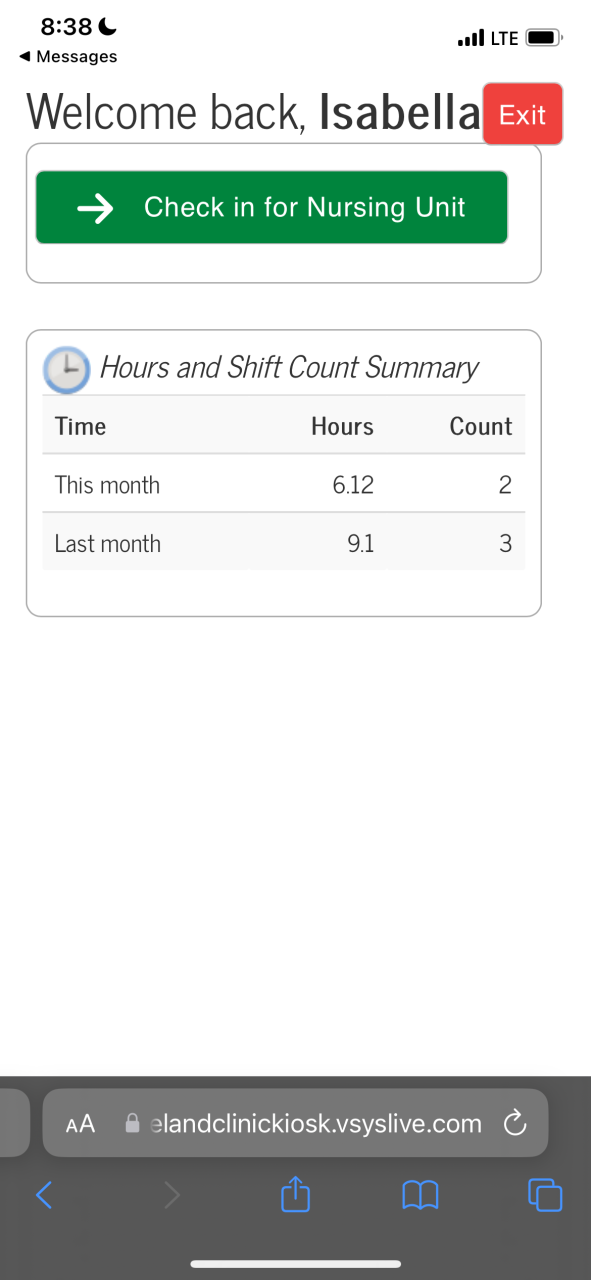This screenshot has height=1280, width=591.
Task: Click the blue clock icon
Action: coord(67,369)
